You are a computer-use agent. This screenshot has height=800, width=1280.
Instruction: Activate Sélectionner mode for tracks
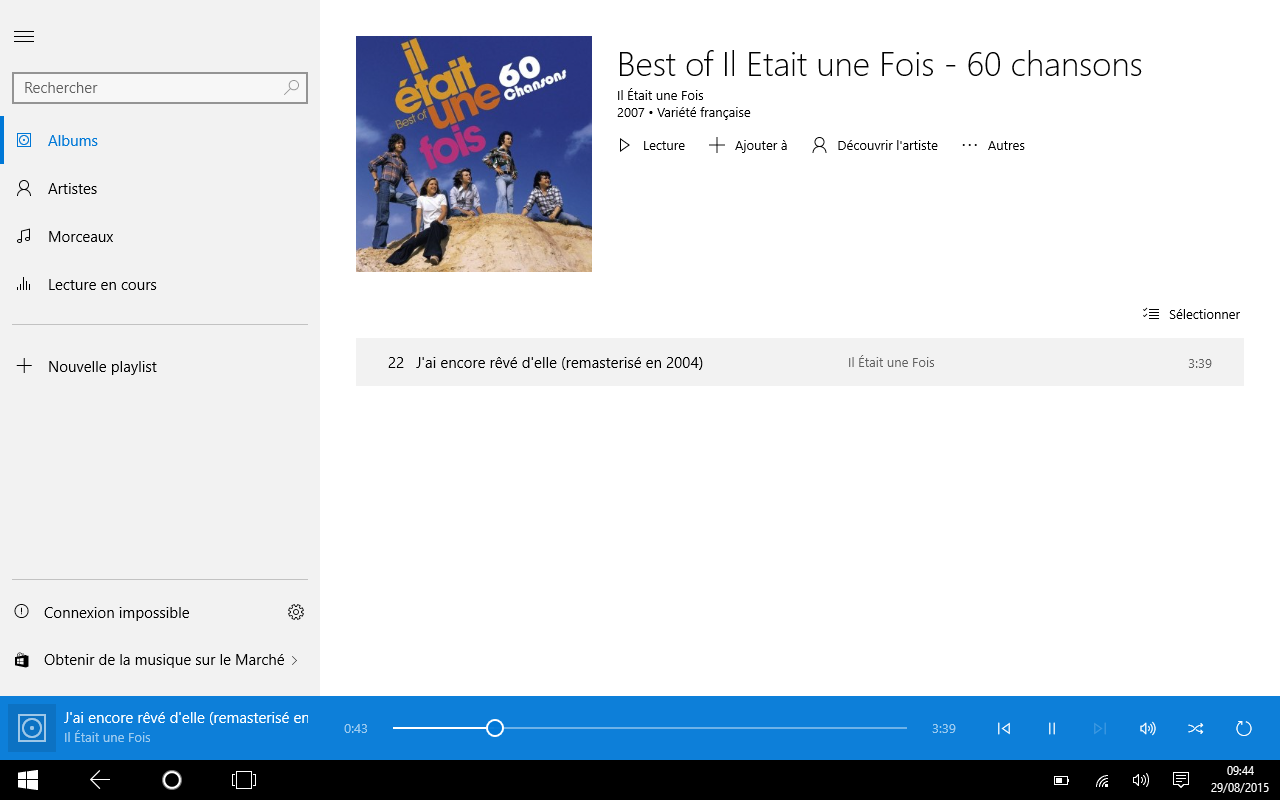(1191, 314)
